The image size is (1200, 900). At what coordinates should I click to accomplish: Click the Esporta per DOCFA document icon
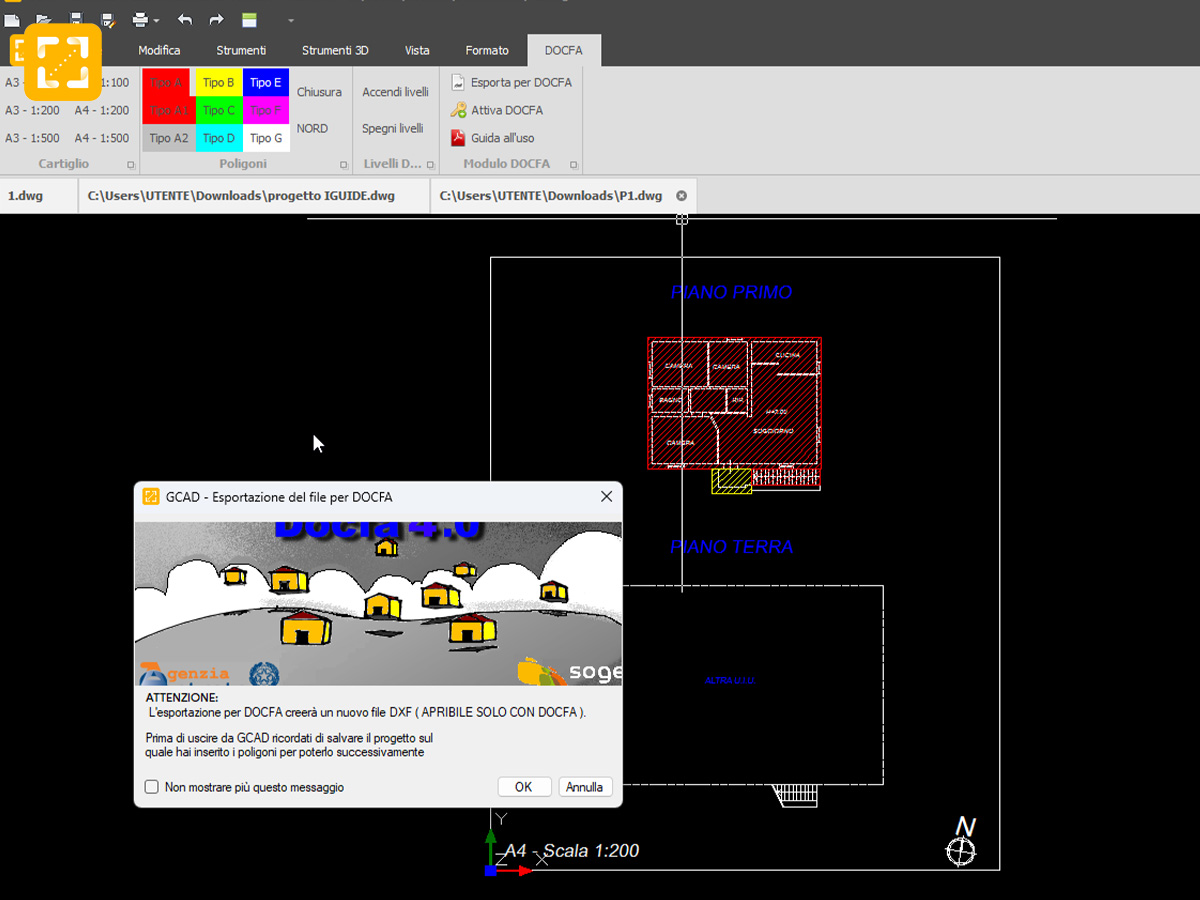pyautogui.click(x=458, y=82)
